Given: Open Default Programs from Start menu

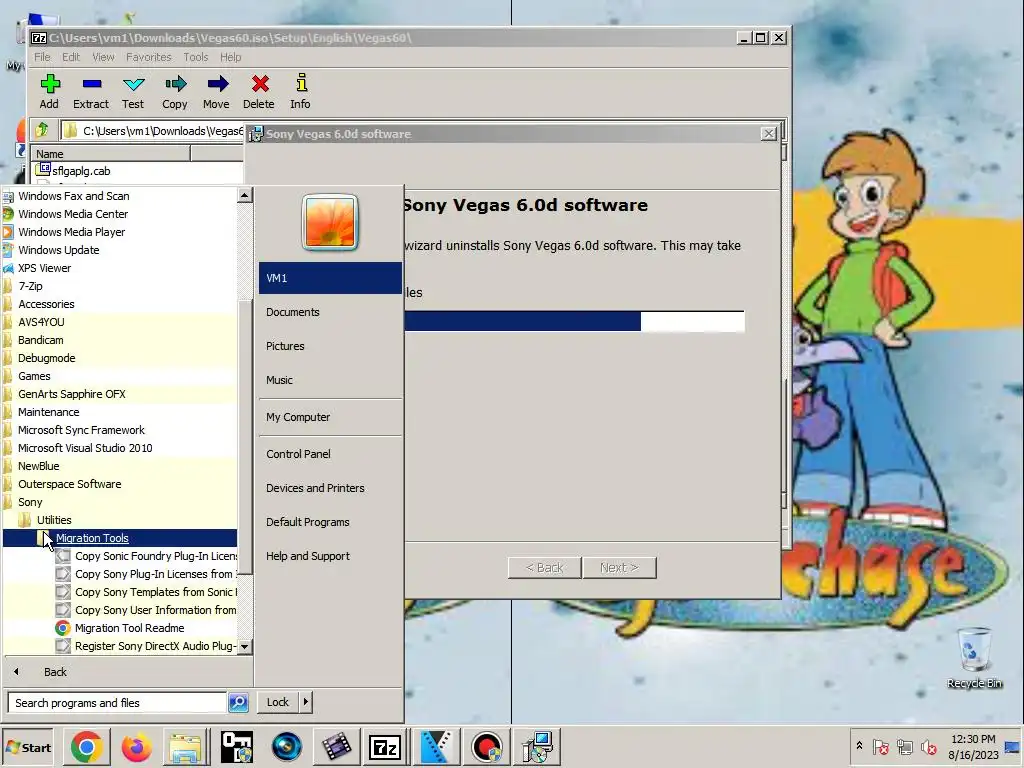Looking at the screenshot, I should point(308,522).
